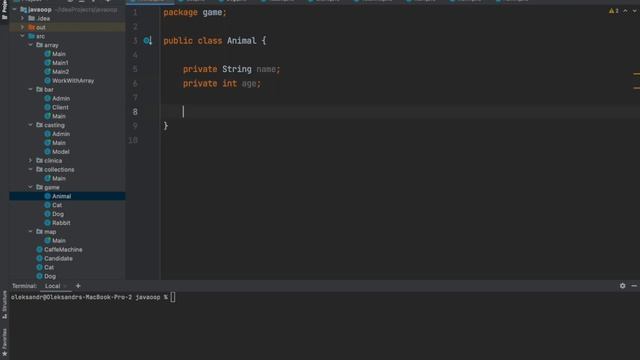Collapse the map package
Viewport: 640px width, 360px height.
click(31, 231)
